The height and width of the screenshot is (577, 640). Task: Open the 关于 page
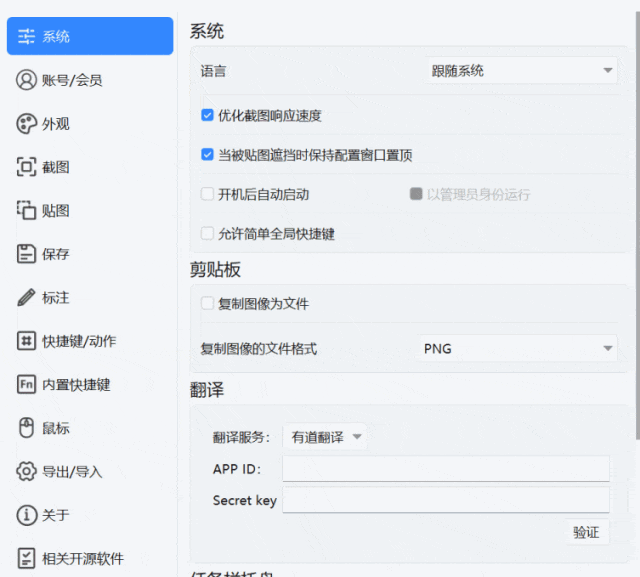(x=90, y=515)
